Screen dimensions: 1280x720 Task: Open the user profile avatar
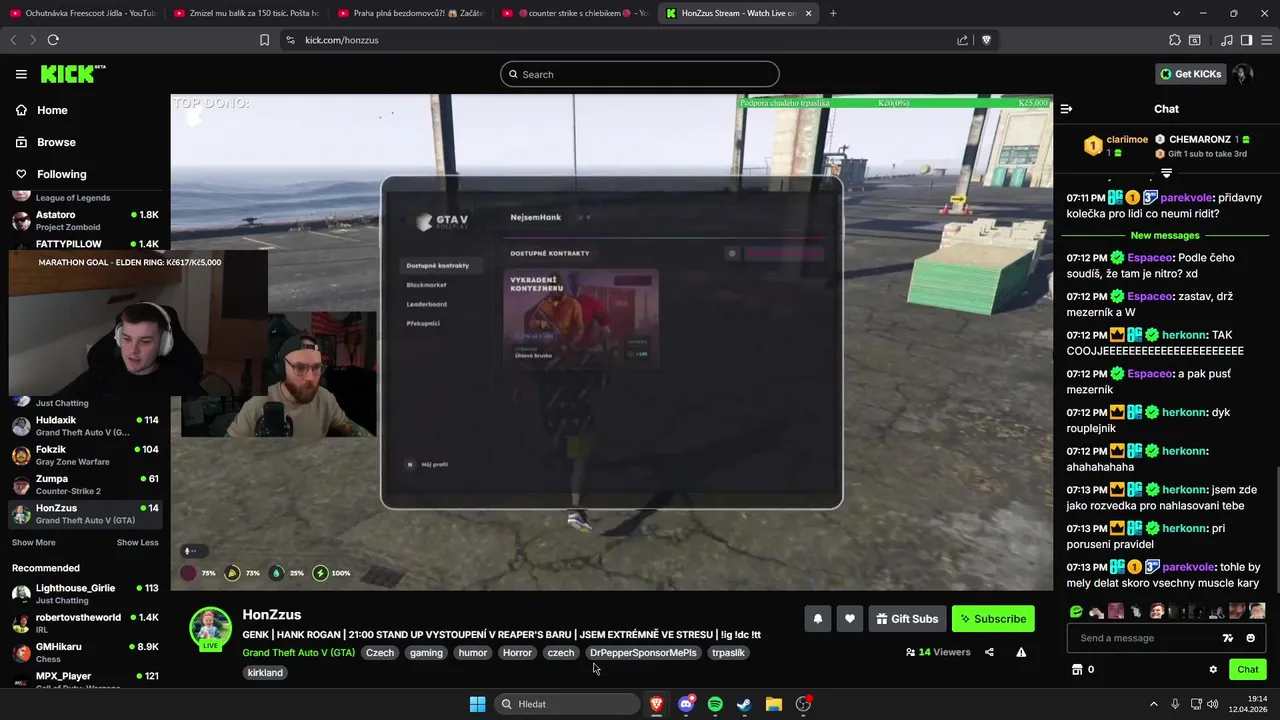tap(1243, 74)
